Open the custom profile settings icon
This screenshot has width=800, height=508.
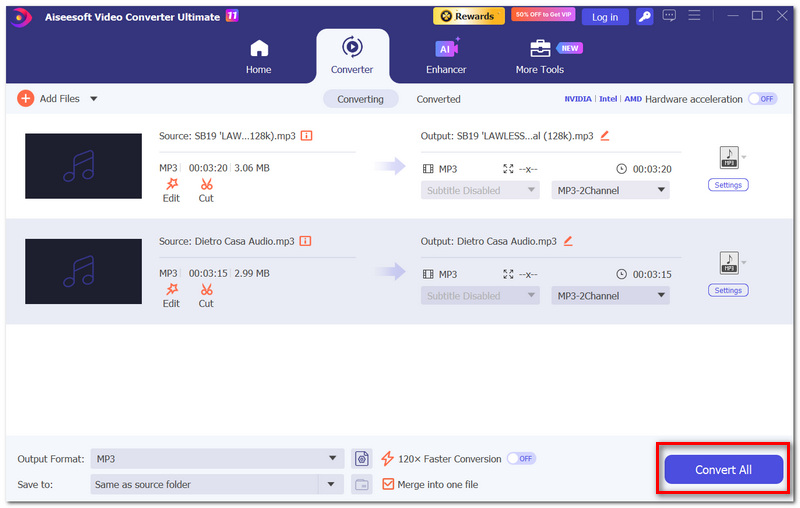click(362, 459)
